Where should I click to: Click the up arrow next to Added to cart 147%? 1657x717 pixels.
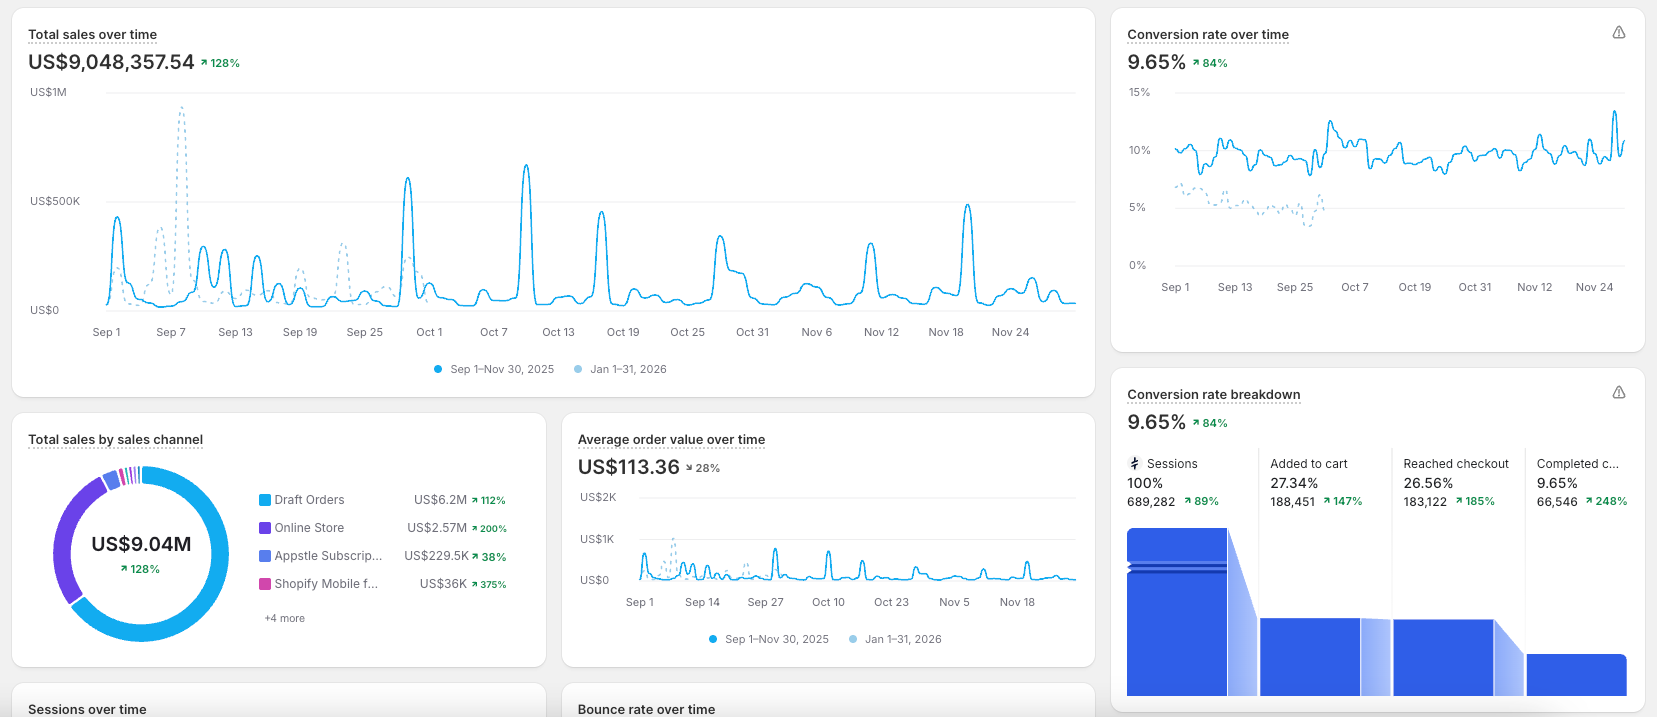point(1327,501)
